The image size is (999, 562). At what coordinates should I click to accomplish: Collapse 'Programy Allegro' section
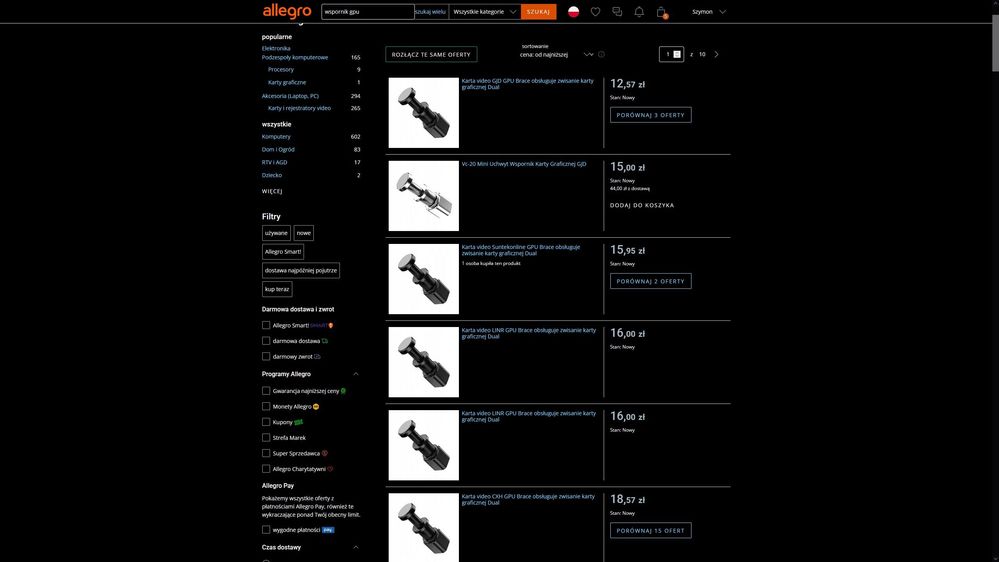[x=356, y=374]
